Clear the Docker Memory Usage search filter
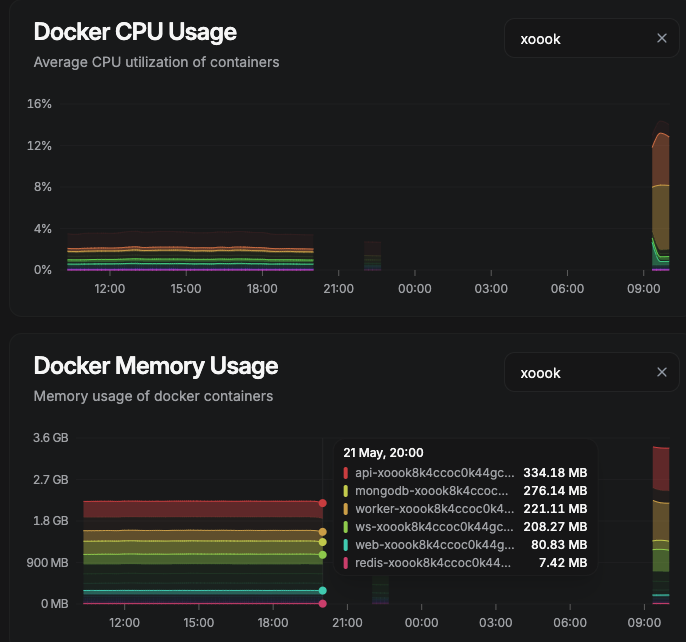The width and height of the screenshot is (686, 642). 661,372
